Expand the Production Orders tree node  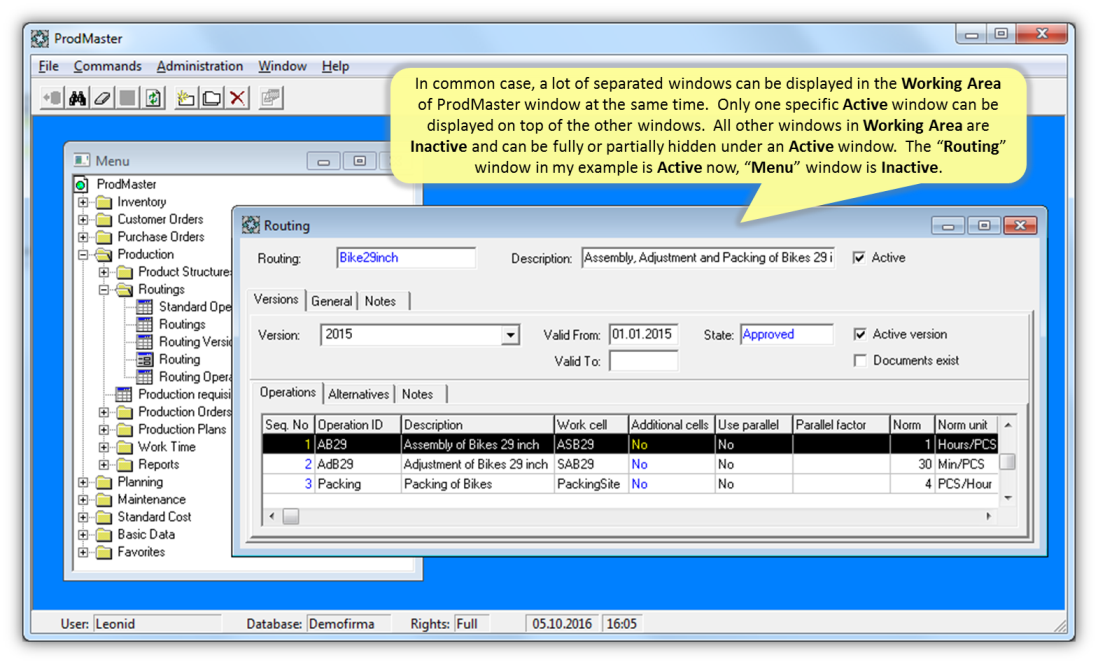pos(104,413)
